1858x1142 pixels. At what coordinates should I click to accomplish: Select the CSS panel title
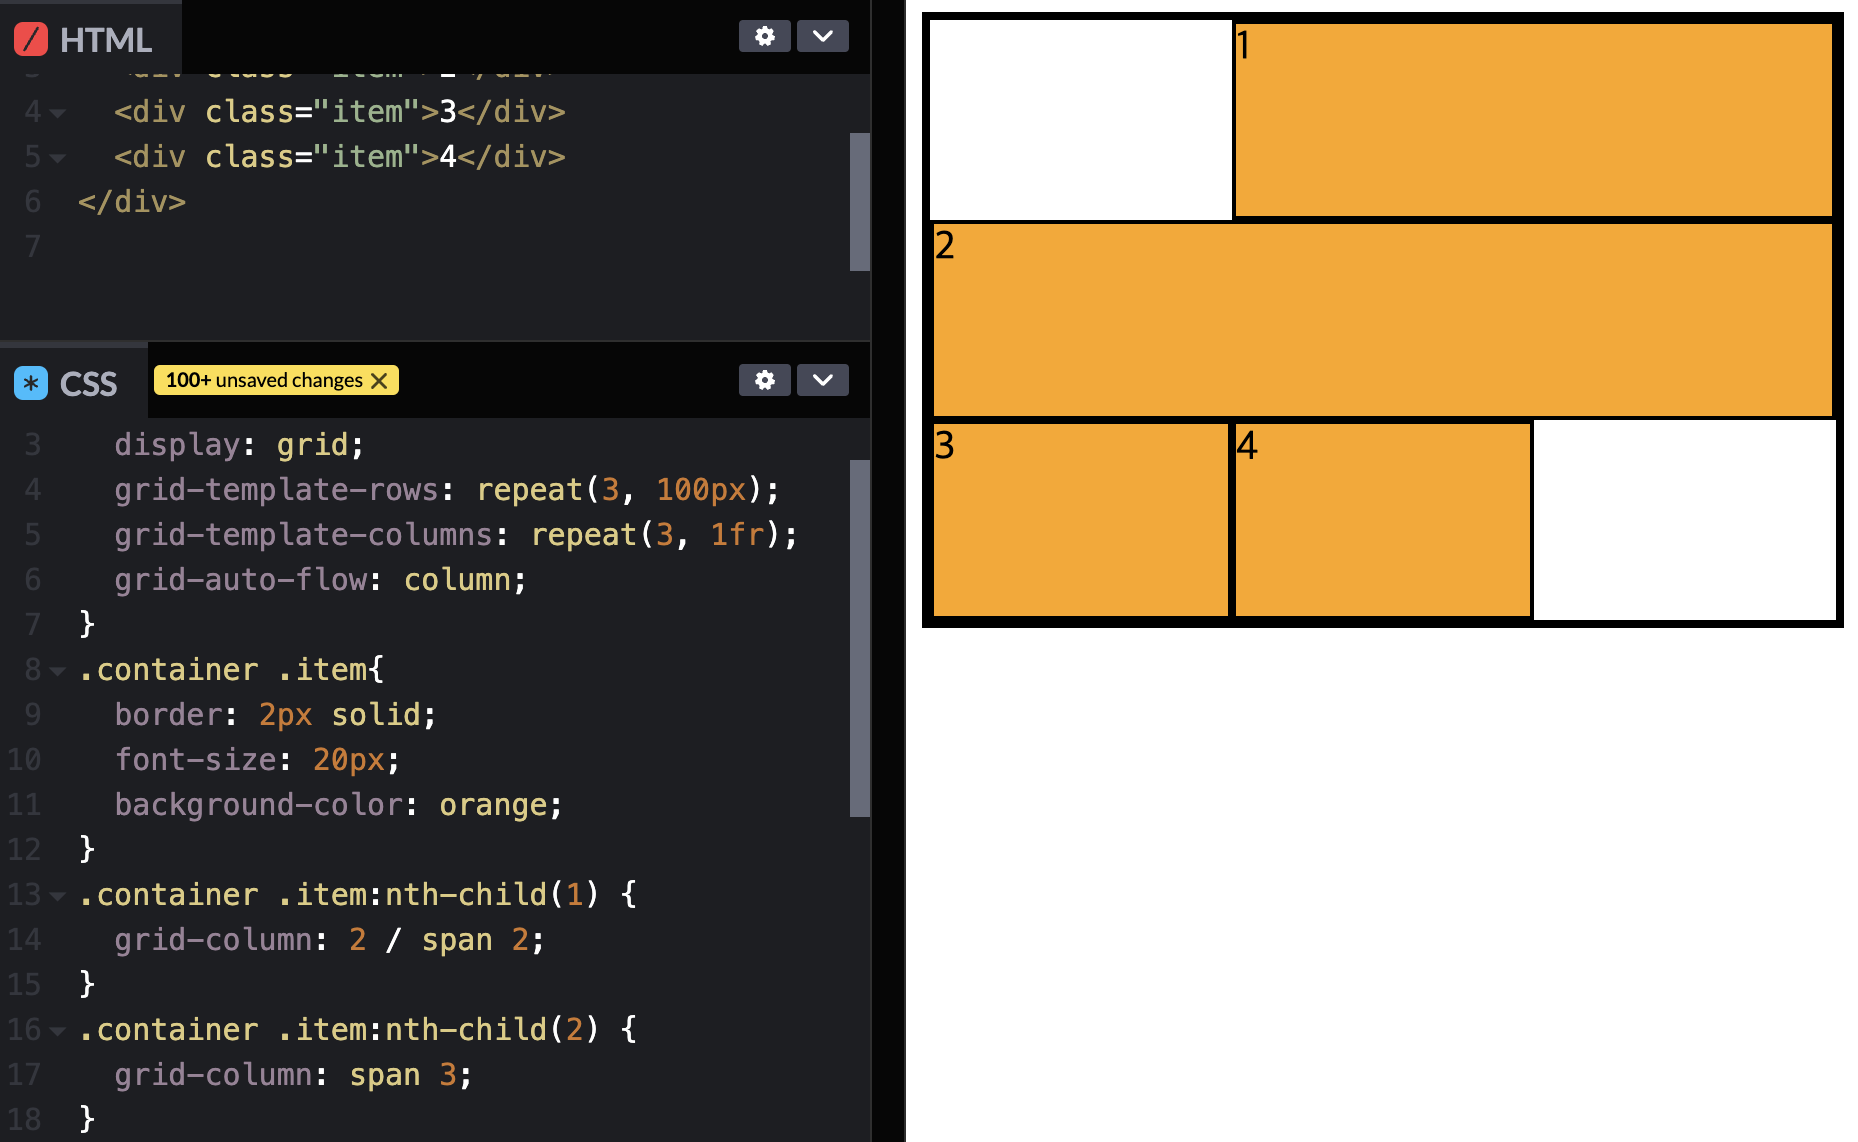point(88,384)
